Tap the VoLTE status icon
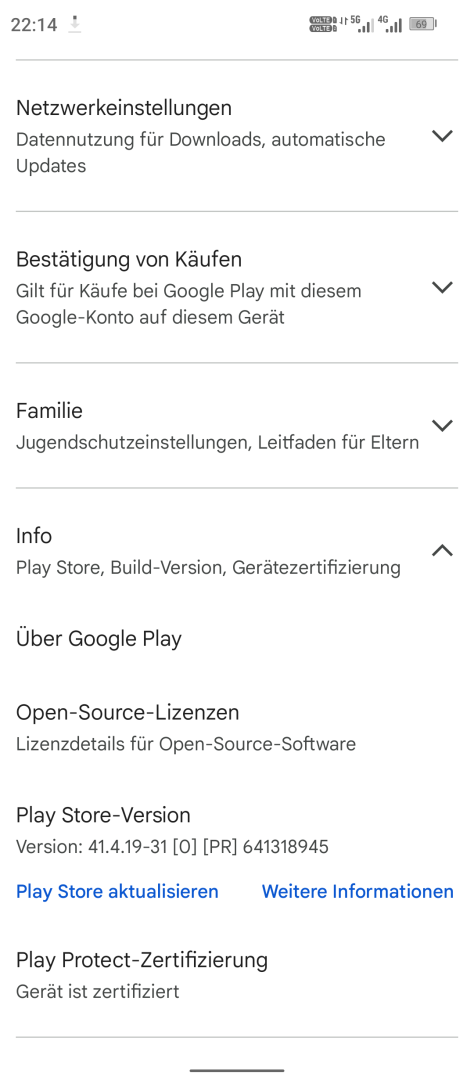 pyautogui.click(x=322, y=24)
